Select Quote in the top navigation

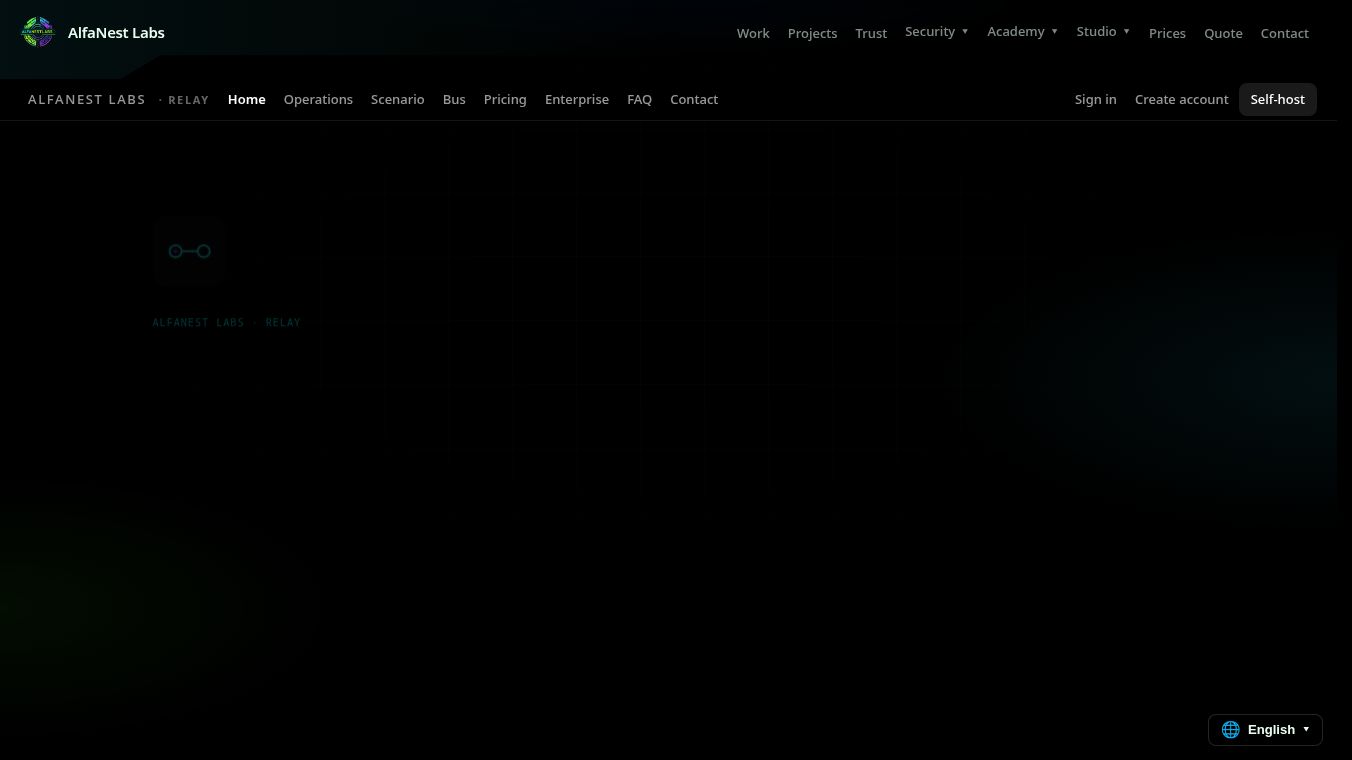coord(1223,33)
